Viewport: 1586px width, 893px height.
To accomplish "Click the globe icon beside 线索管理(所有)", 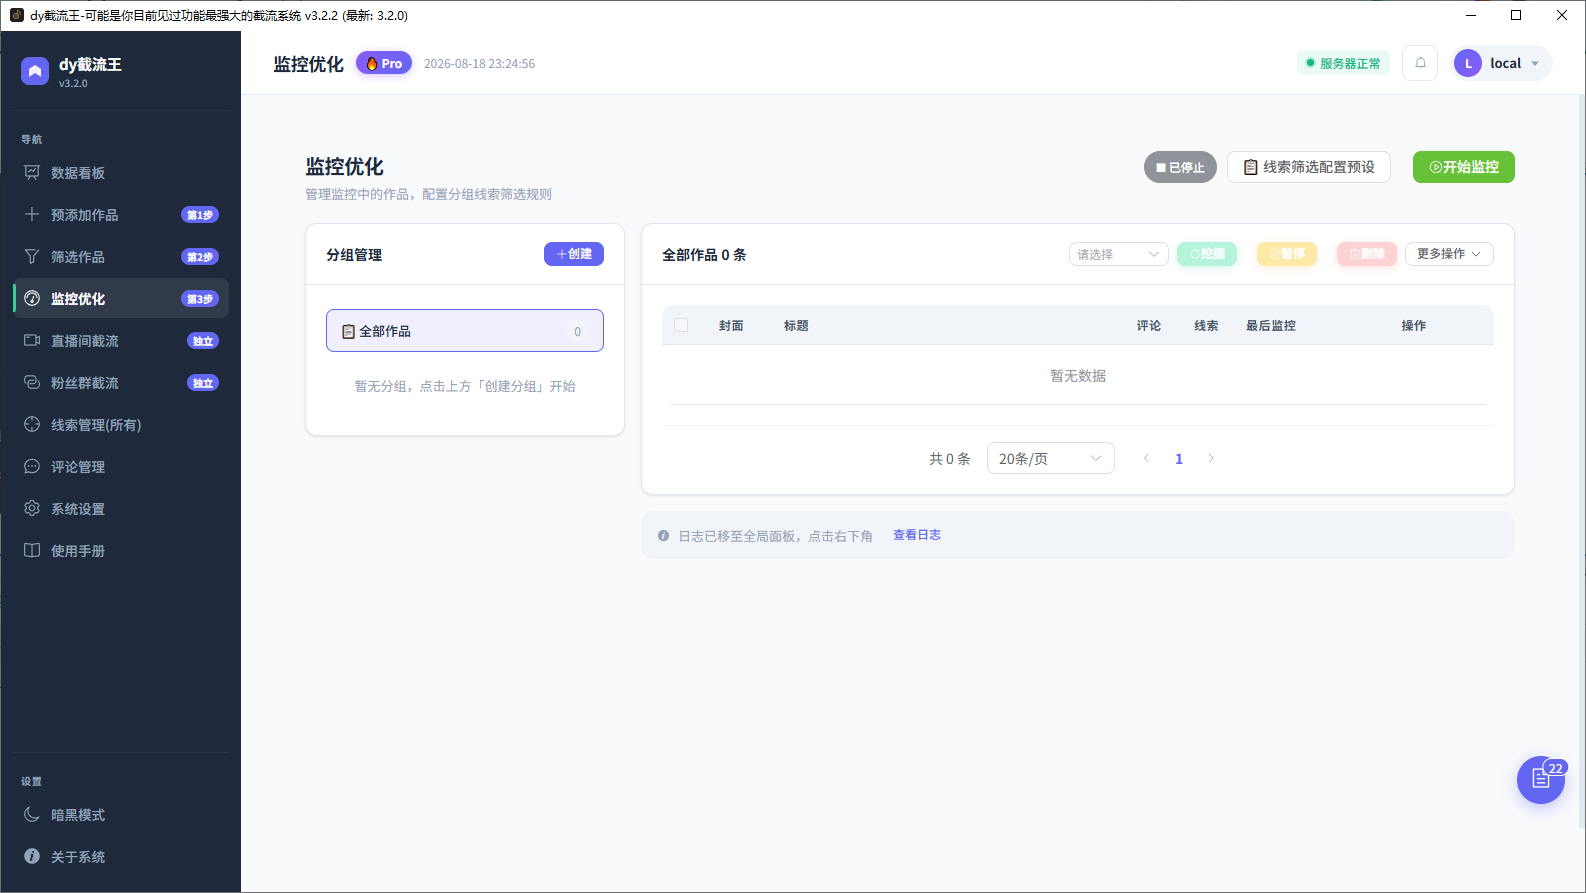I will pos(32,425).
